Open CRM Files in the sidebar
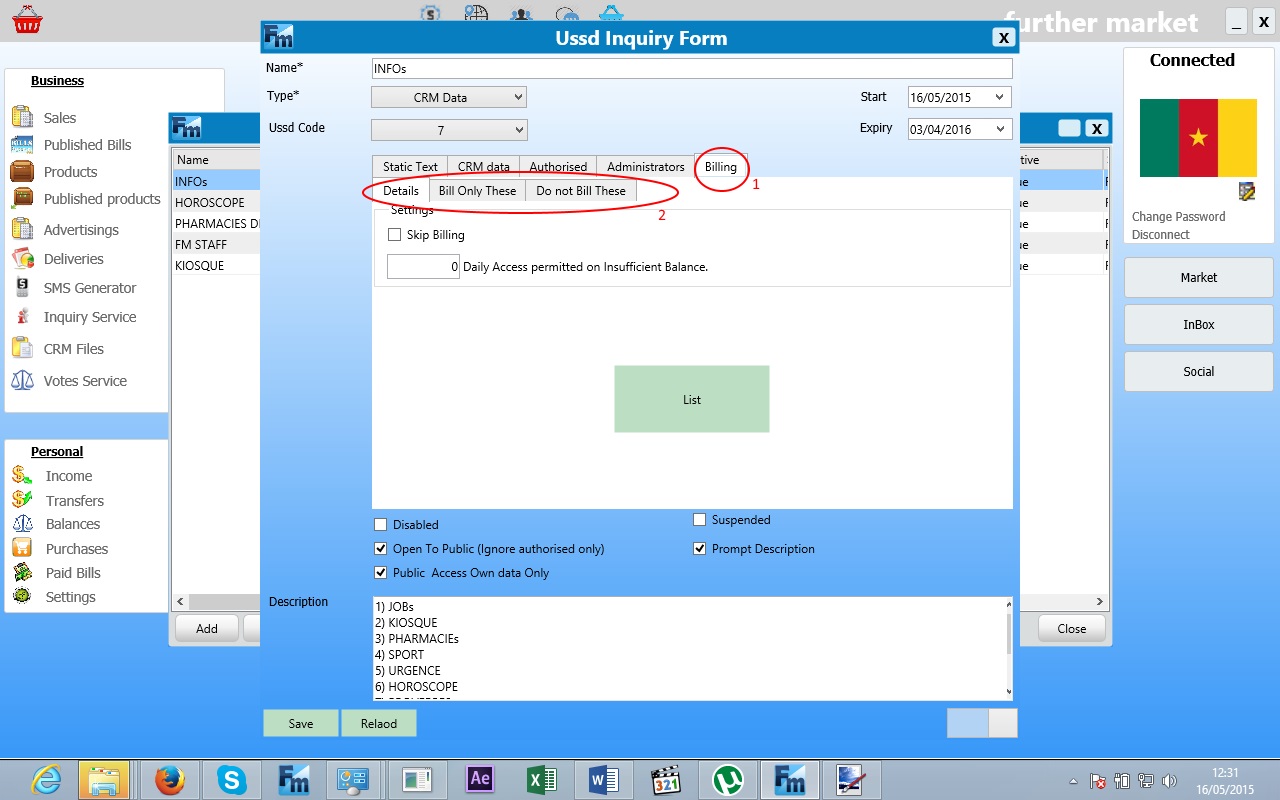The width and height of the screenshot is (1280, 800). [73, 349]
